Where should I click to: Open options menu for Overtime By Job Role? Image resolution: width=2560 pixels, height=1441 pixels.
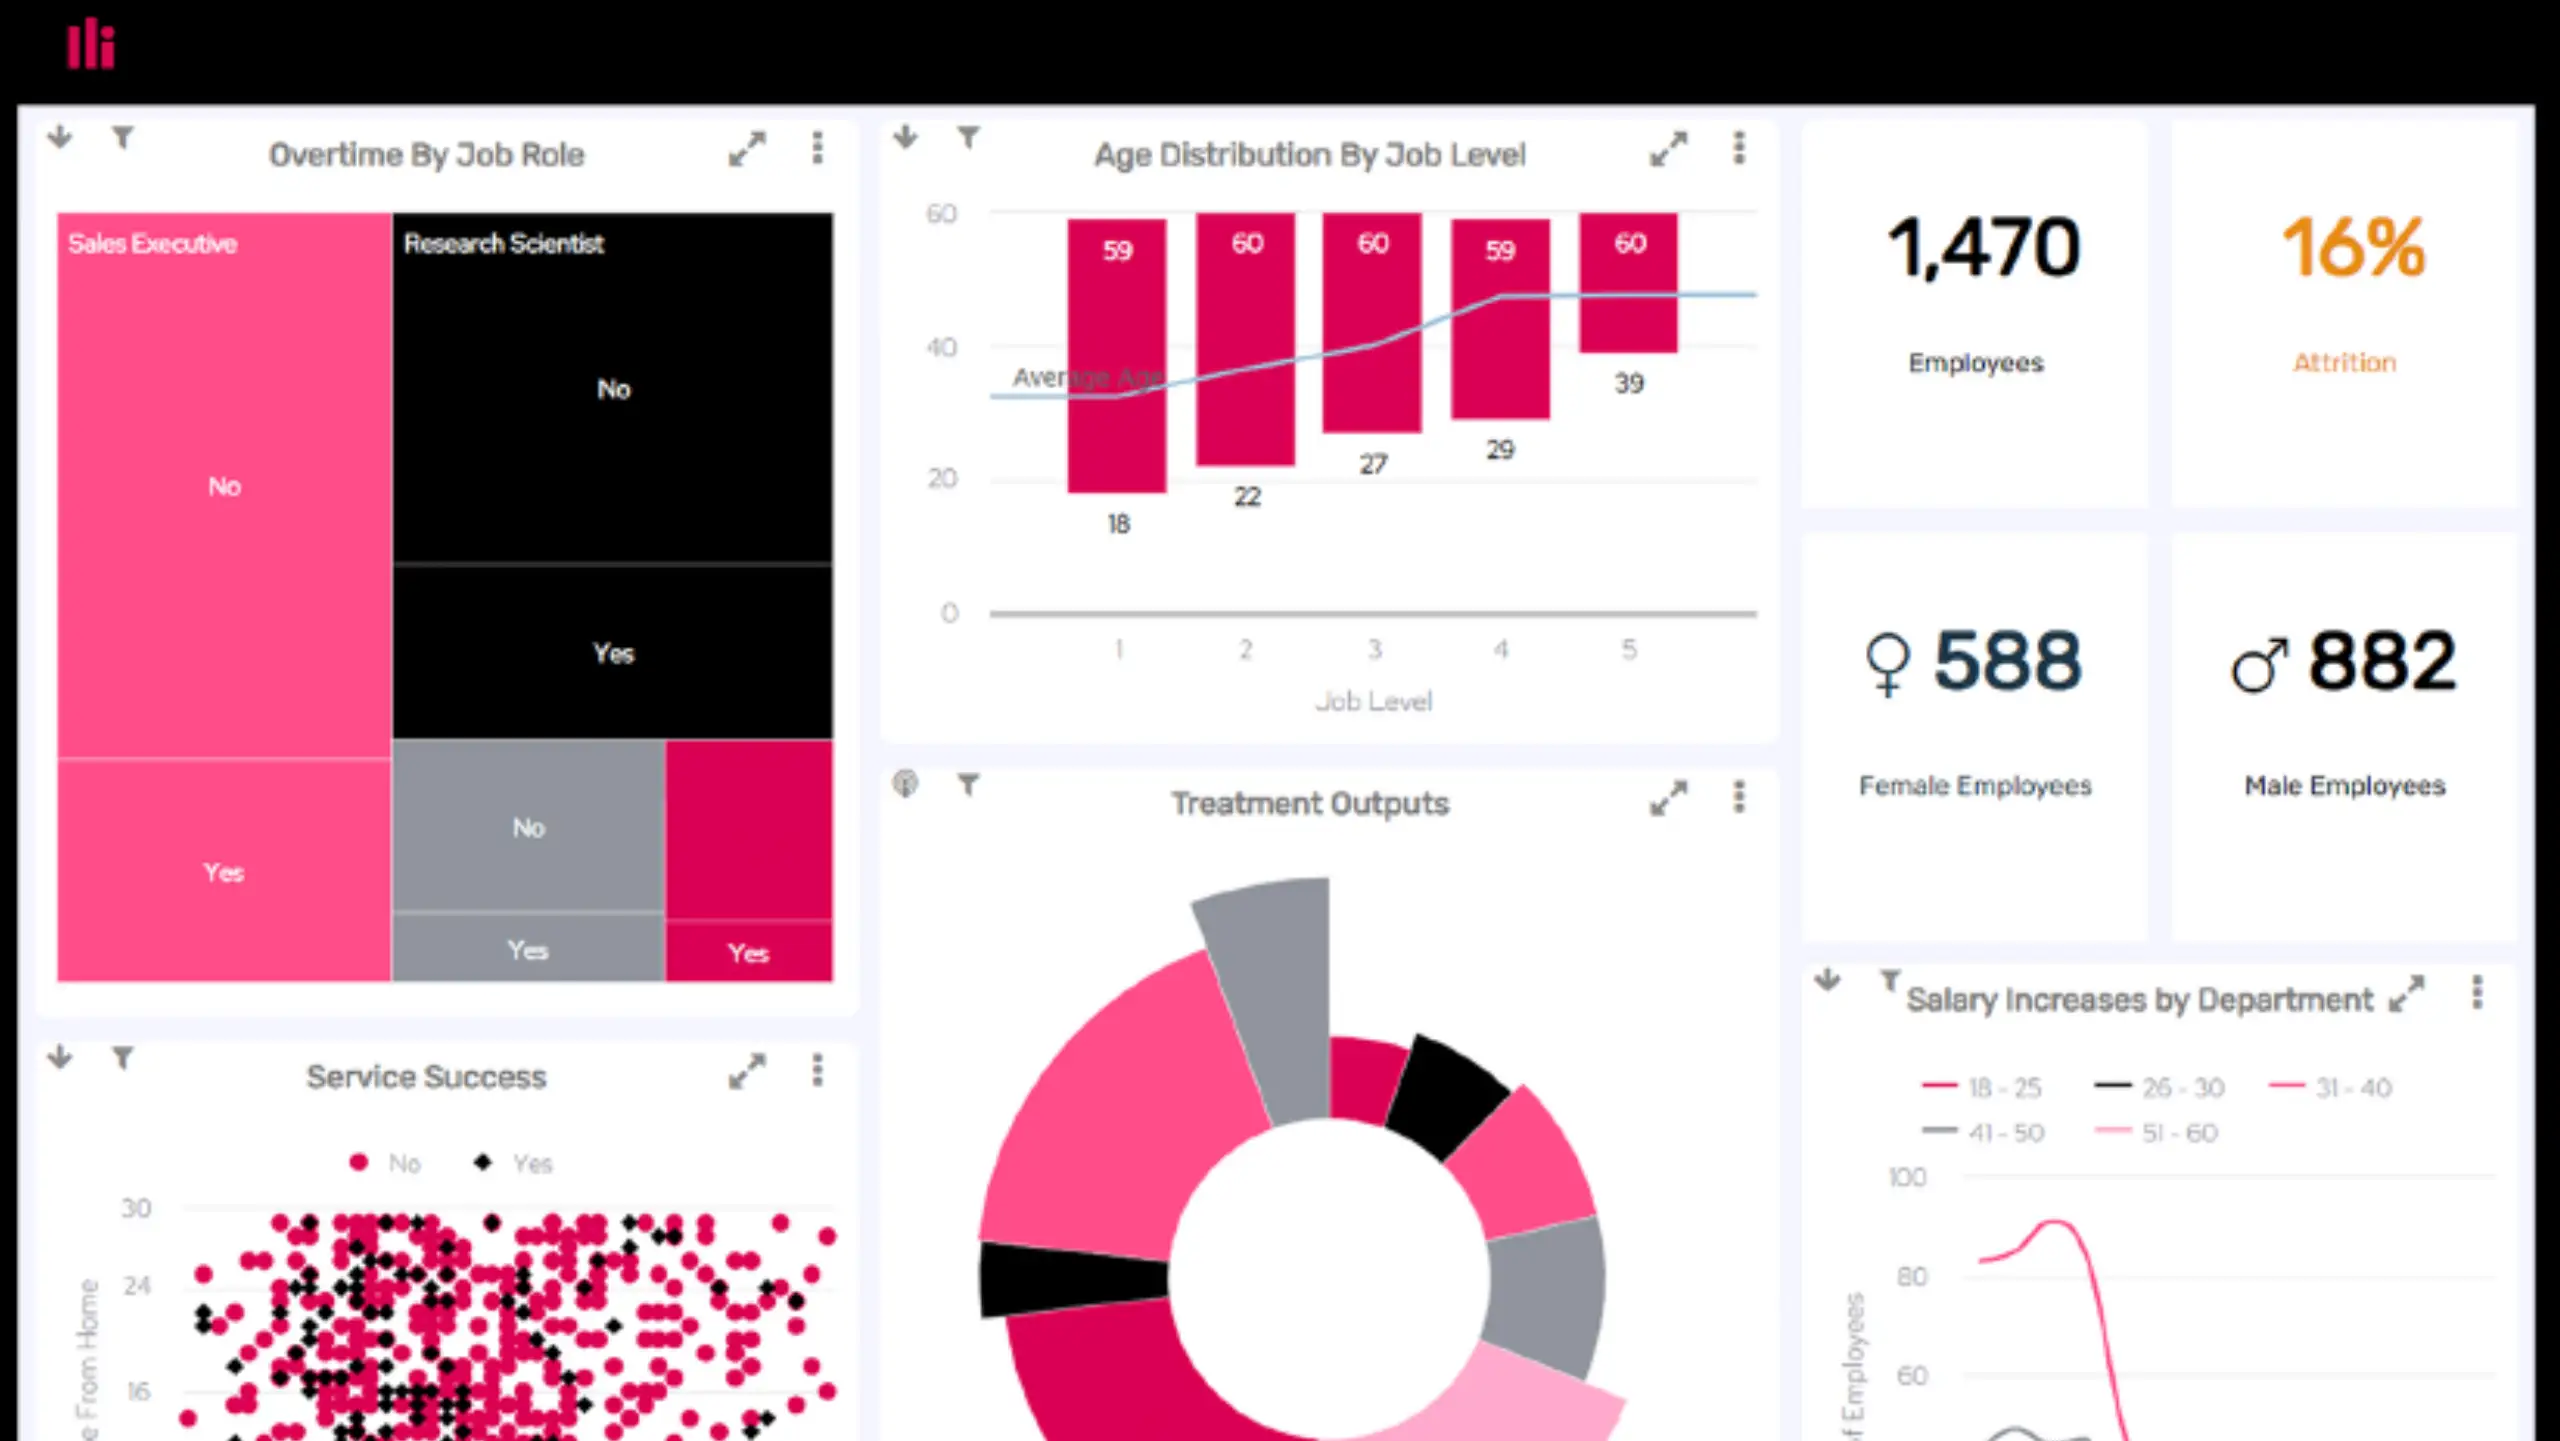[817, 148]
